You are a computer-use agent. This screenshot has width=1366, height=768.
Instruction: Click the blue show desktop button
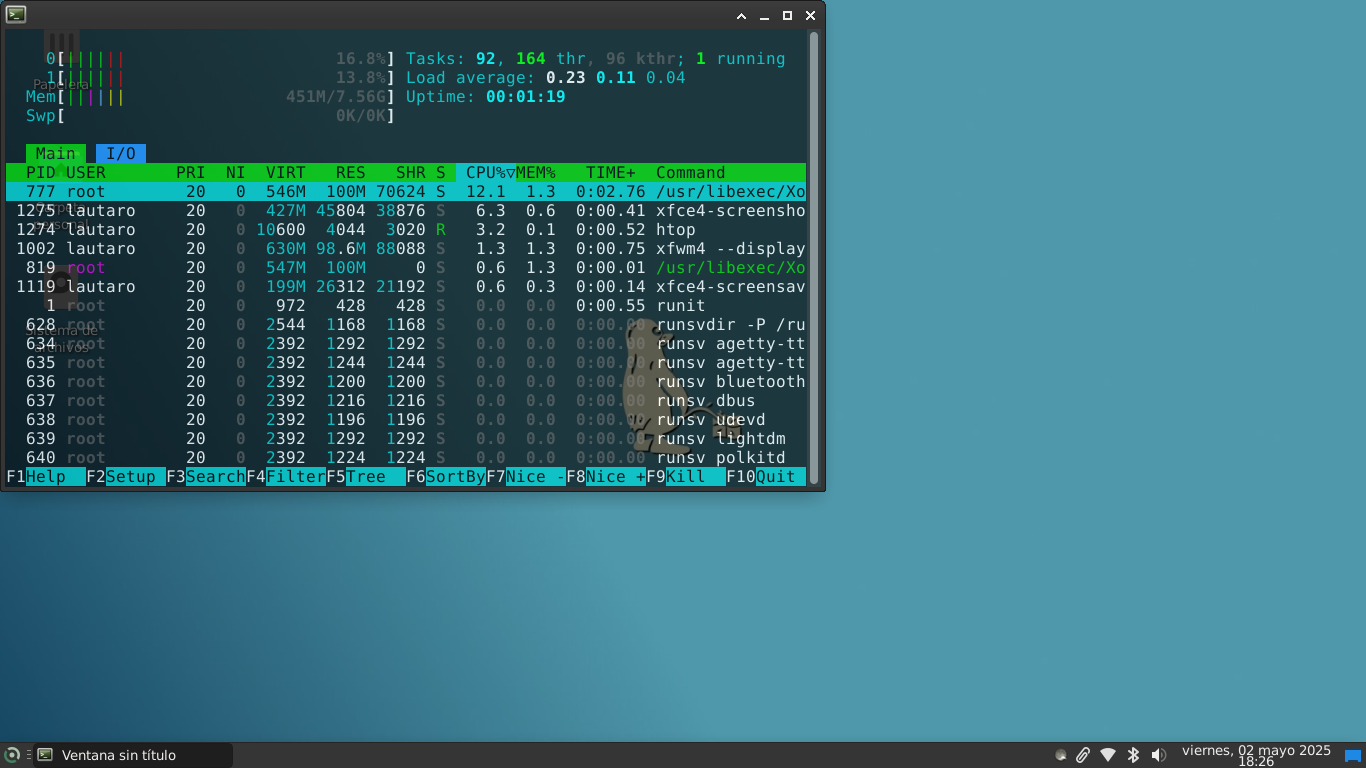1353,756
